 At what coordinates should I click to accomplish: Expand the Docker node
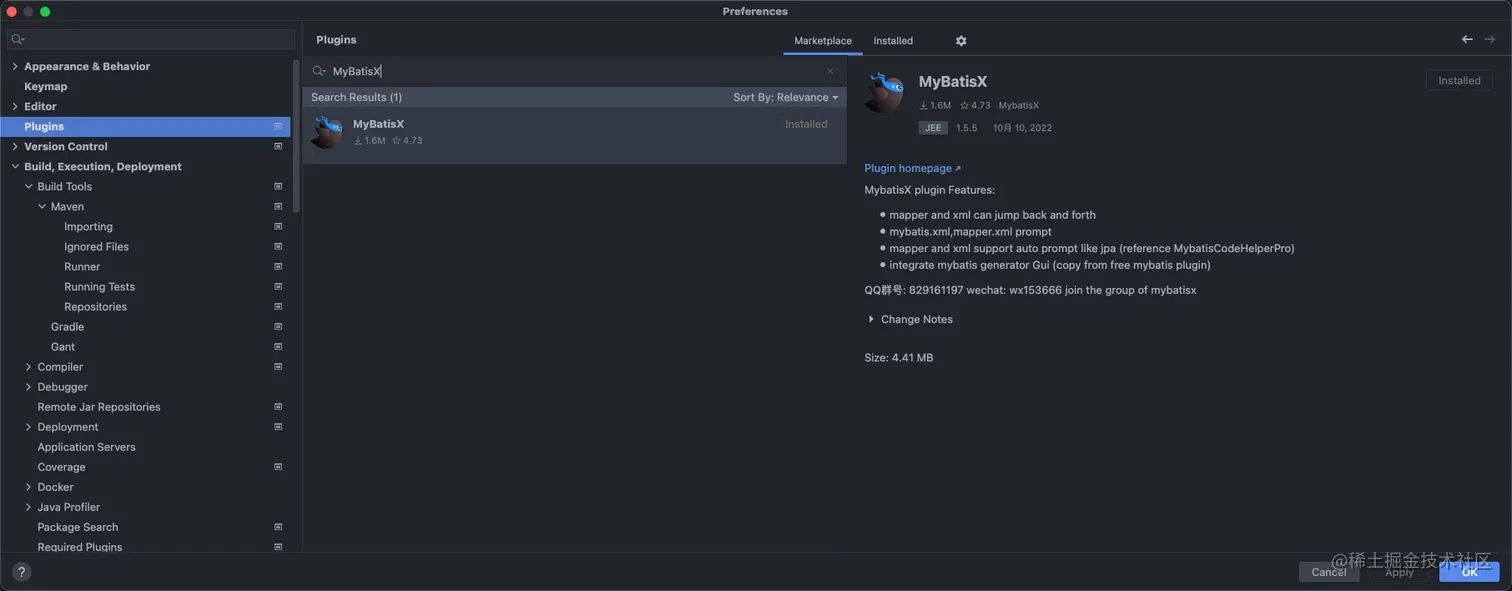point(28,486)
